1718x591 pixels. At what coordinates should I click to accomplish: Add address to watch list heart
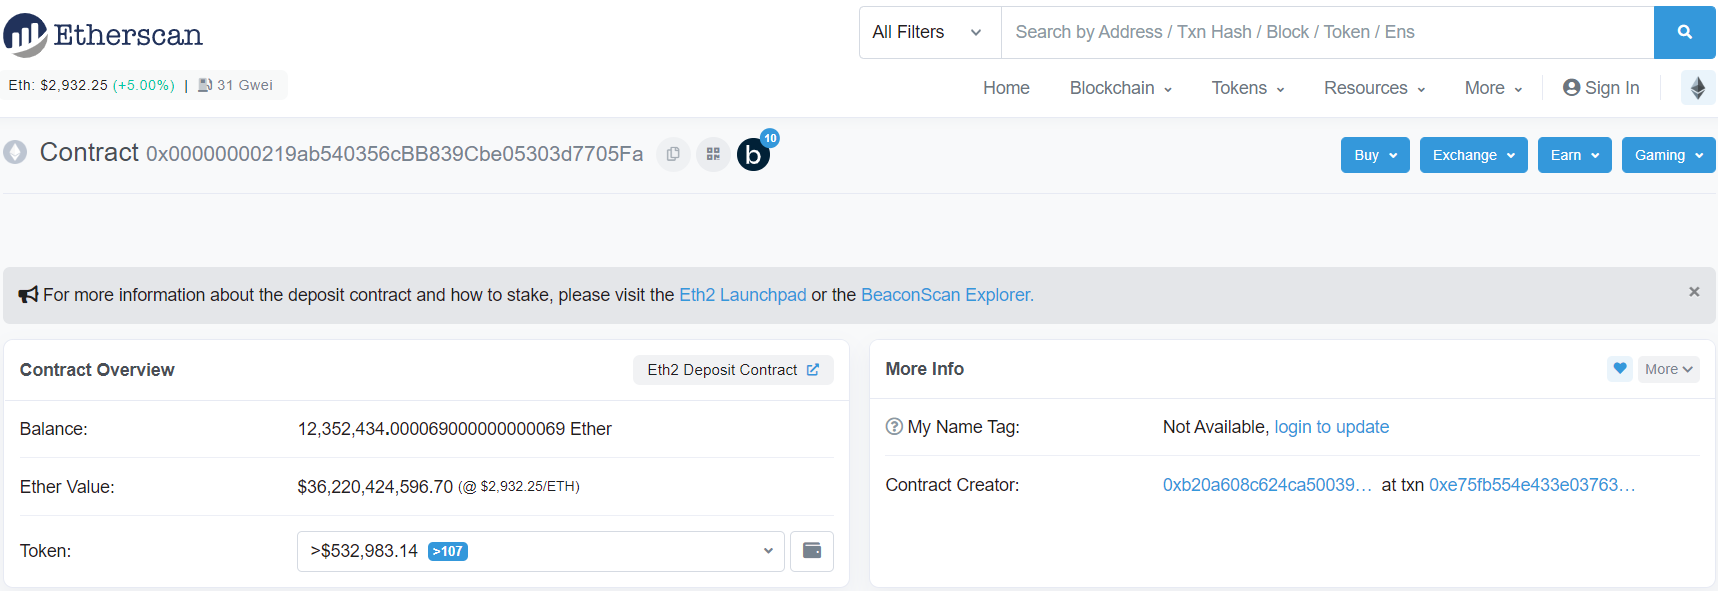[x=1620, y=369]
